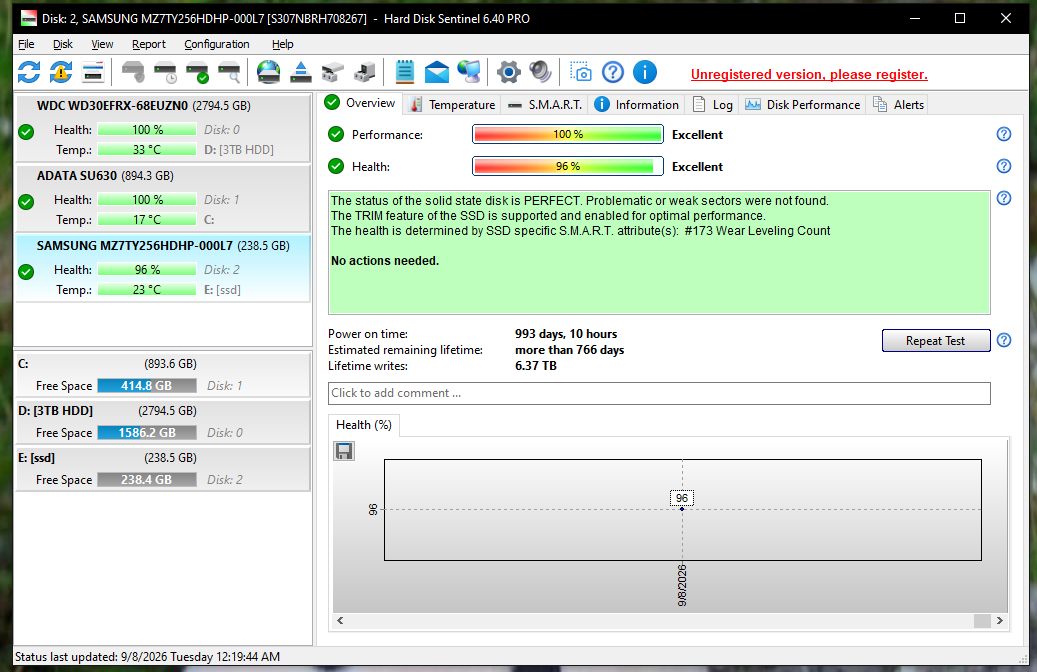Click the Repeat Test button

[x=935, y=341]
